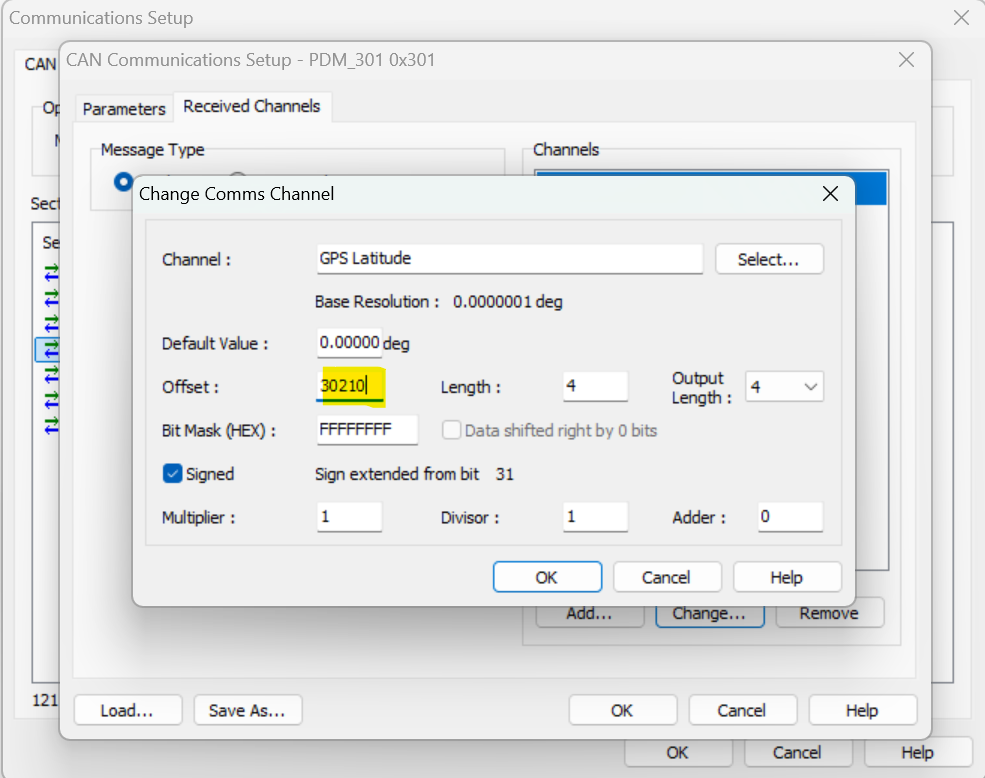Click the Load... button

pos(127,711)
